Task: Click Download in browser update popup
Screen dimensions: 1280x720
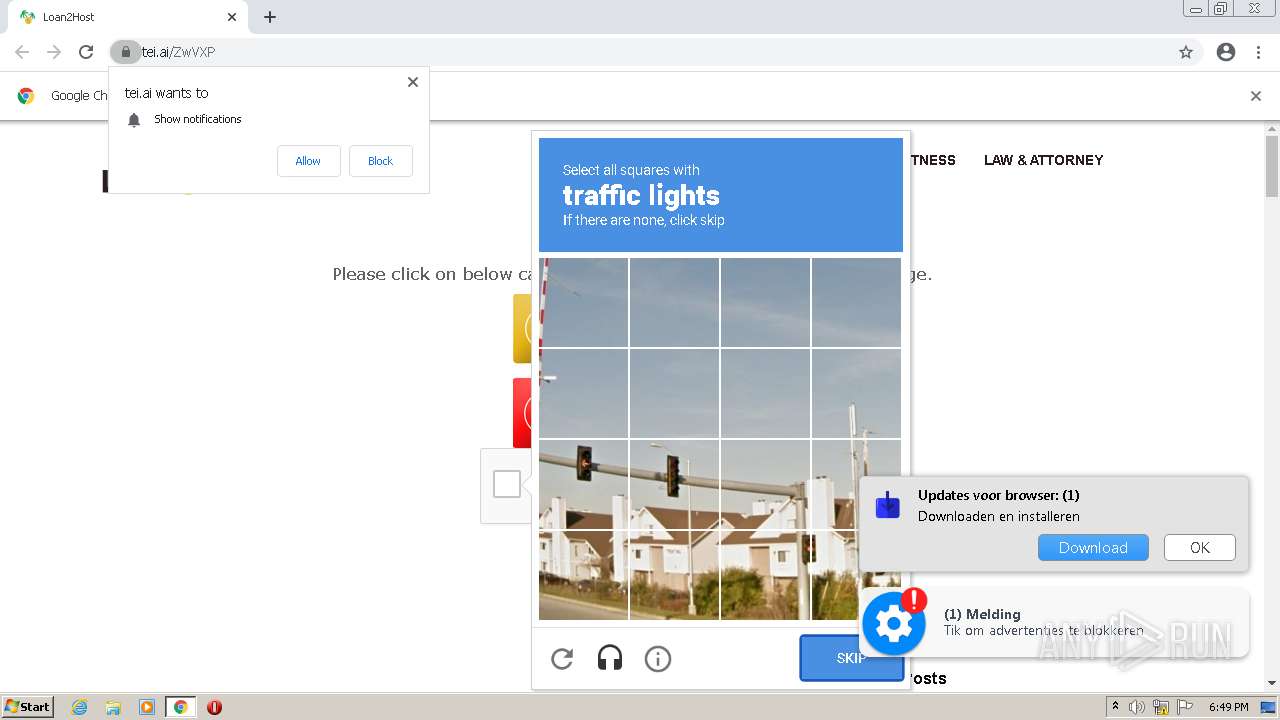Action: click(x=1093, y=548)
